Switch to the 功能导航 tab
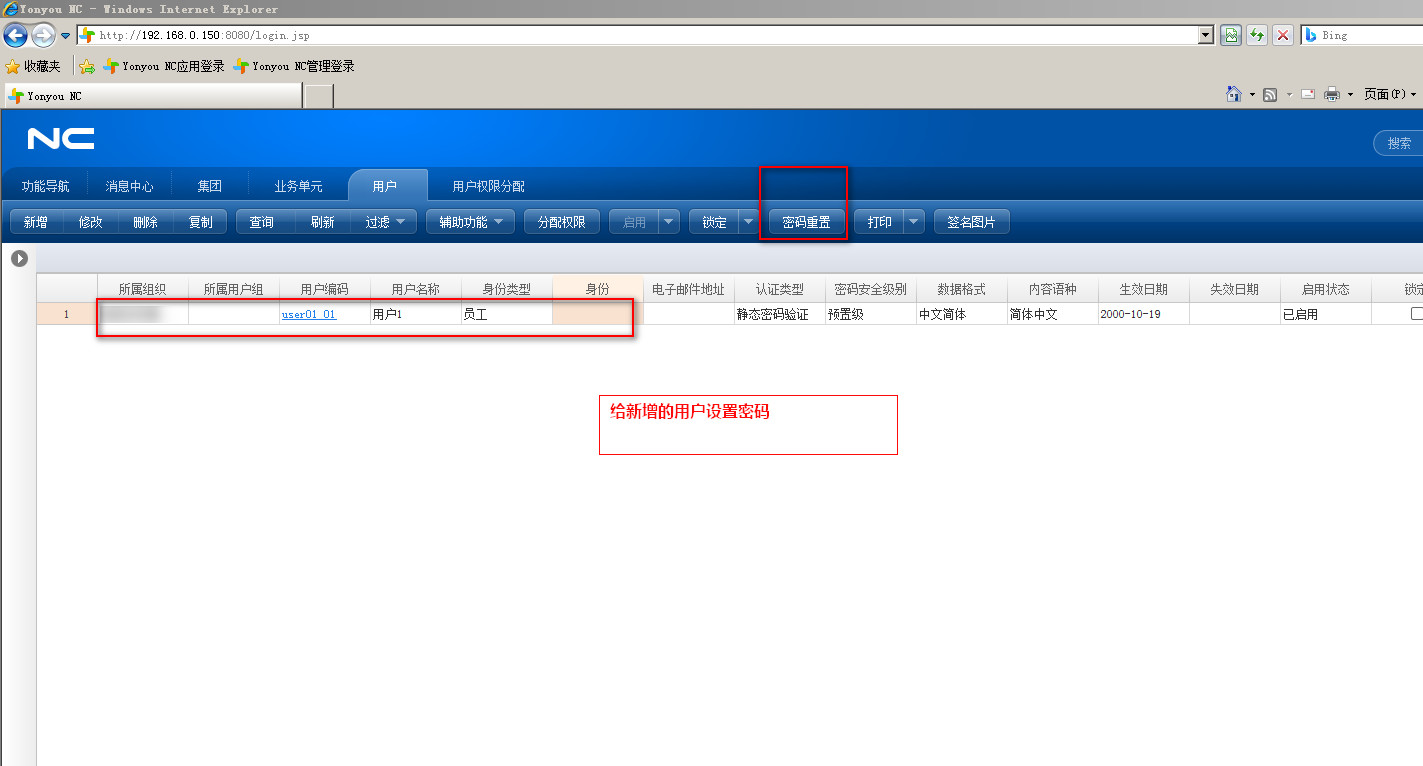Image resolution: width=1423 pixels, height=766 pixels. click(x=45, y=186)
